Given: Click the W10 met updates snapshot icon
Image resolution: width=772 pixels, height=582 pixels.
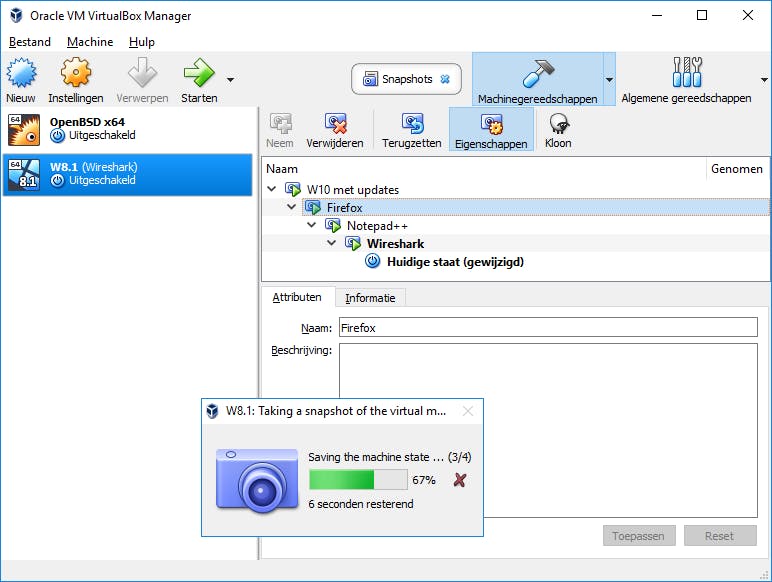Looking at the screenshot, I should 293,189.
